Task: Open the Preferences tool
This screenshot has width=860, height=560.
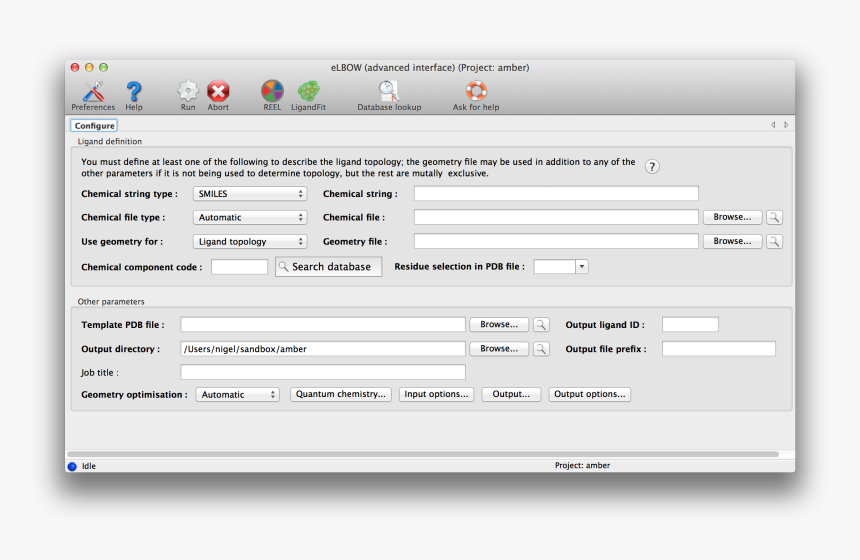Action: (93, 95)
